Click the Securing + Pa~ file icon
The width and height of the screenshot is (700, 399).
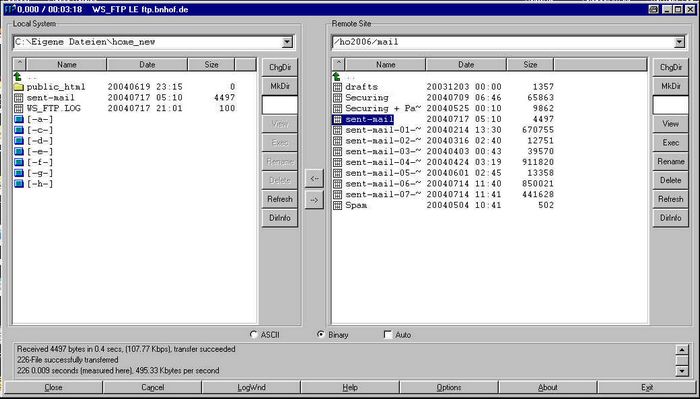(x=338, y=108)
